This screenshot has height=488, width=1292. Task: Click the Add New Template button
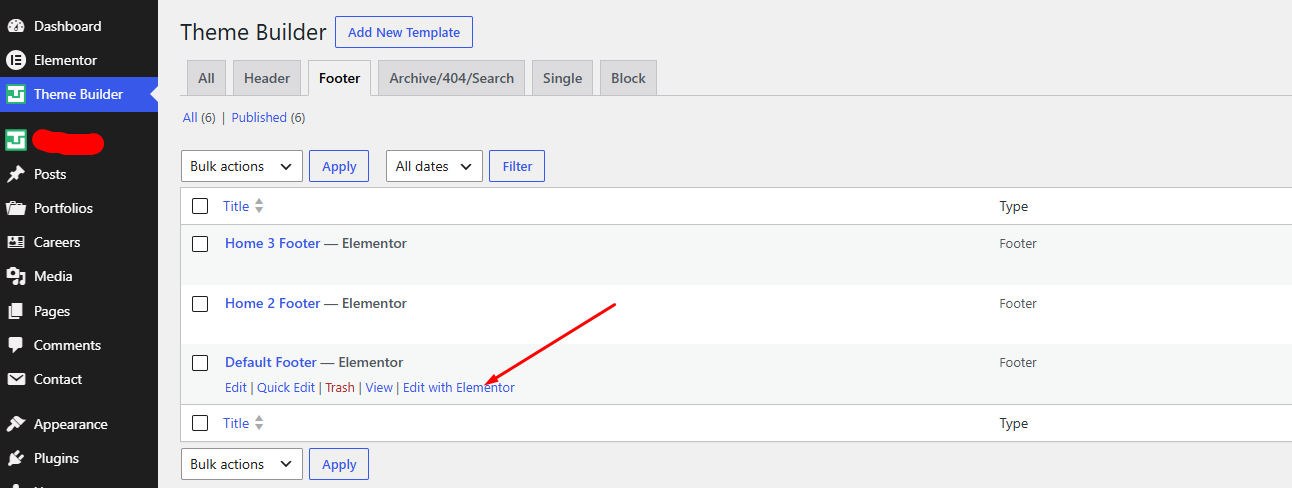click(x=404, y=32)
